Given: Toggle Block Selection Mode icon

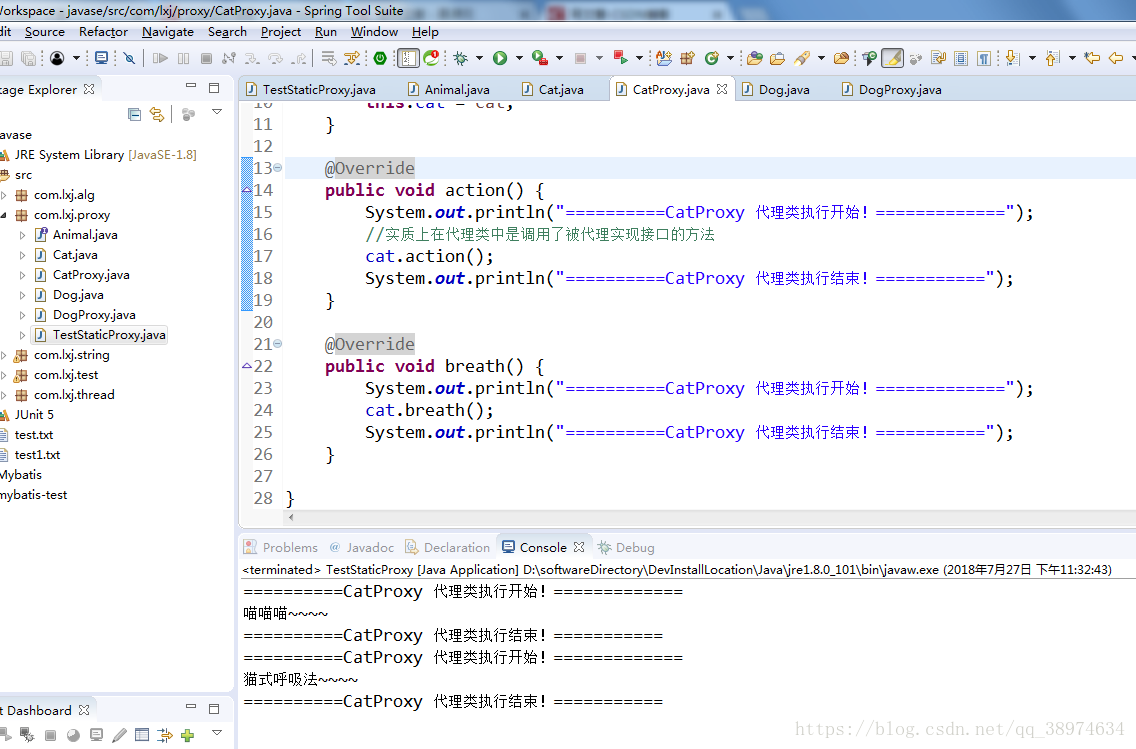Looking at the screenshot, I should click(961, 58).
